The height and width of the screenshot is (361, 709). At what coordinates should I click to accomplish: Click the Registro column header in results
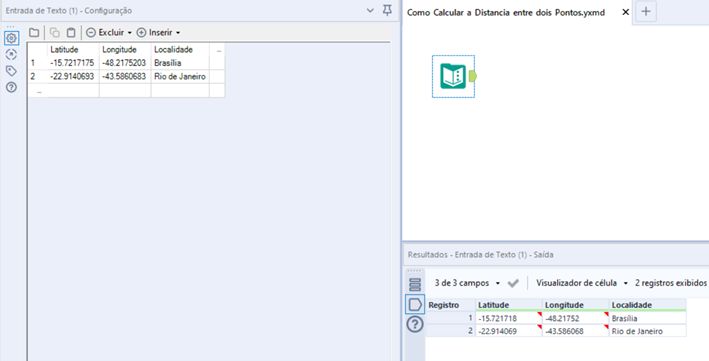click(451, 305)
